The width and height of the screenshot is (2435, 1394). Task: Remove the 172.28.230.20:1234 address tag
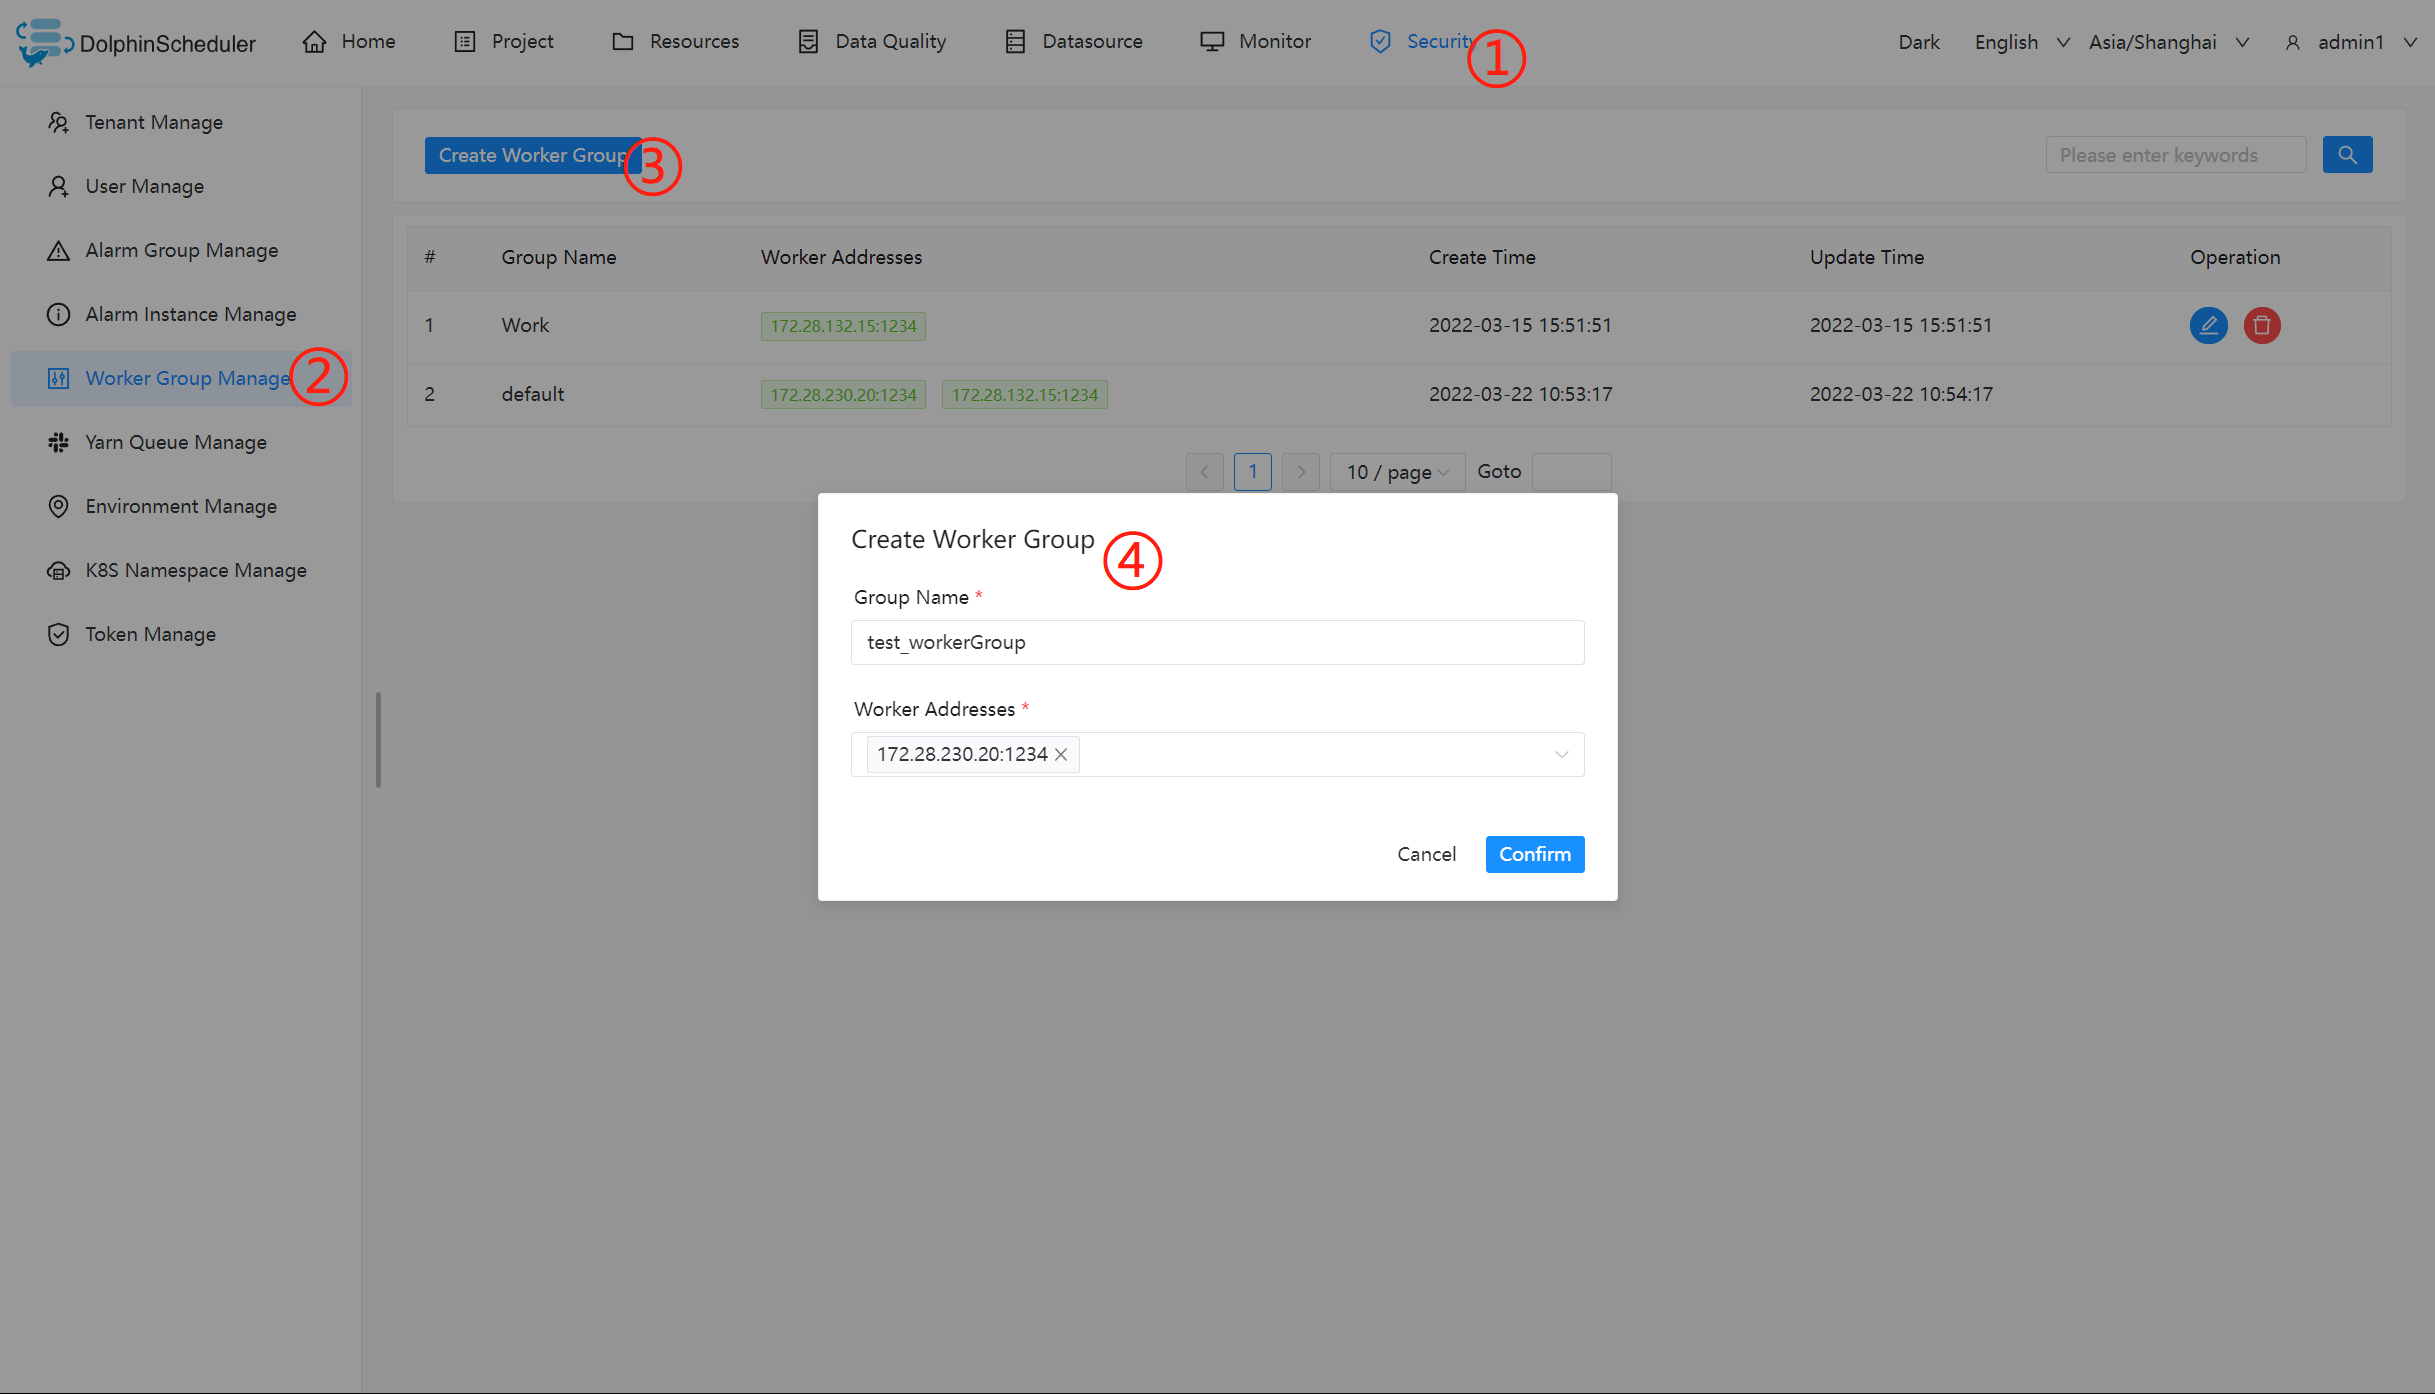pos(1061,755)
